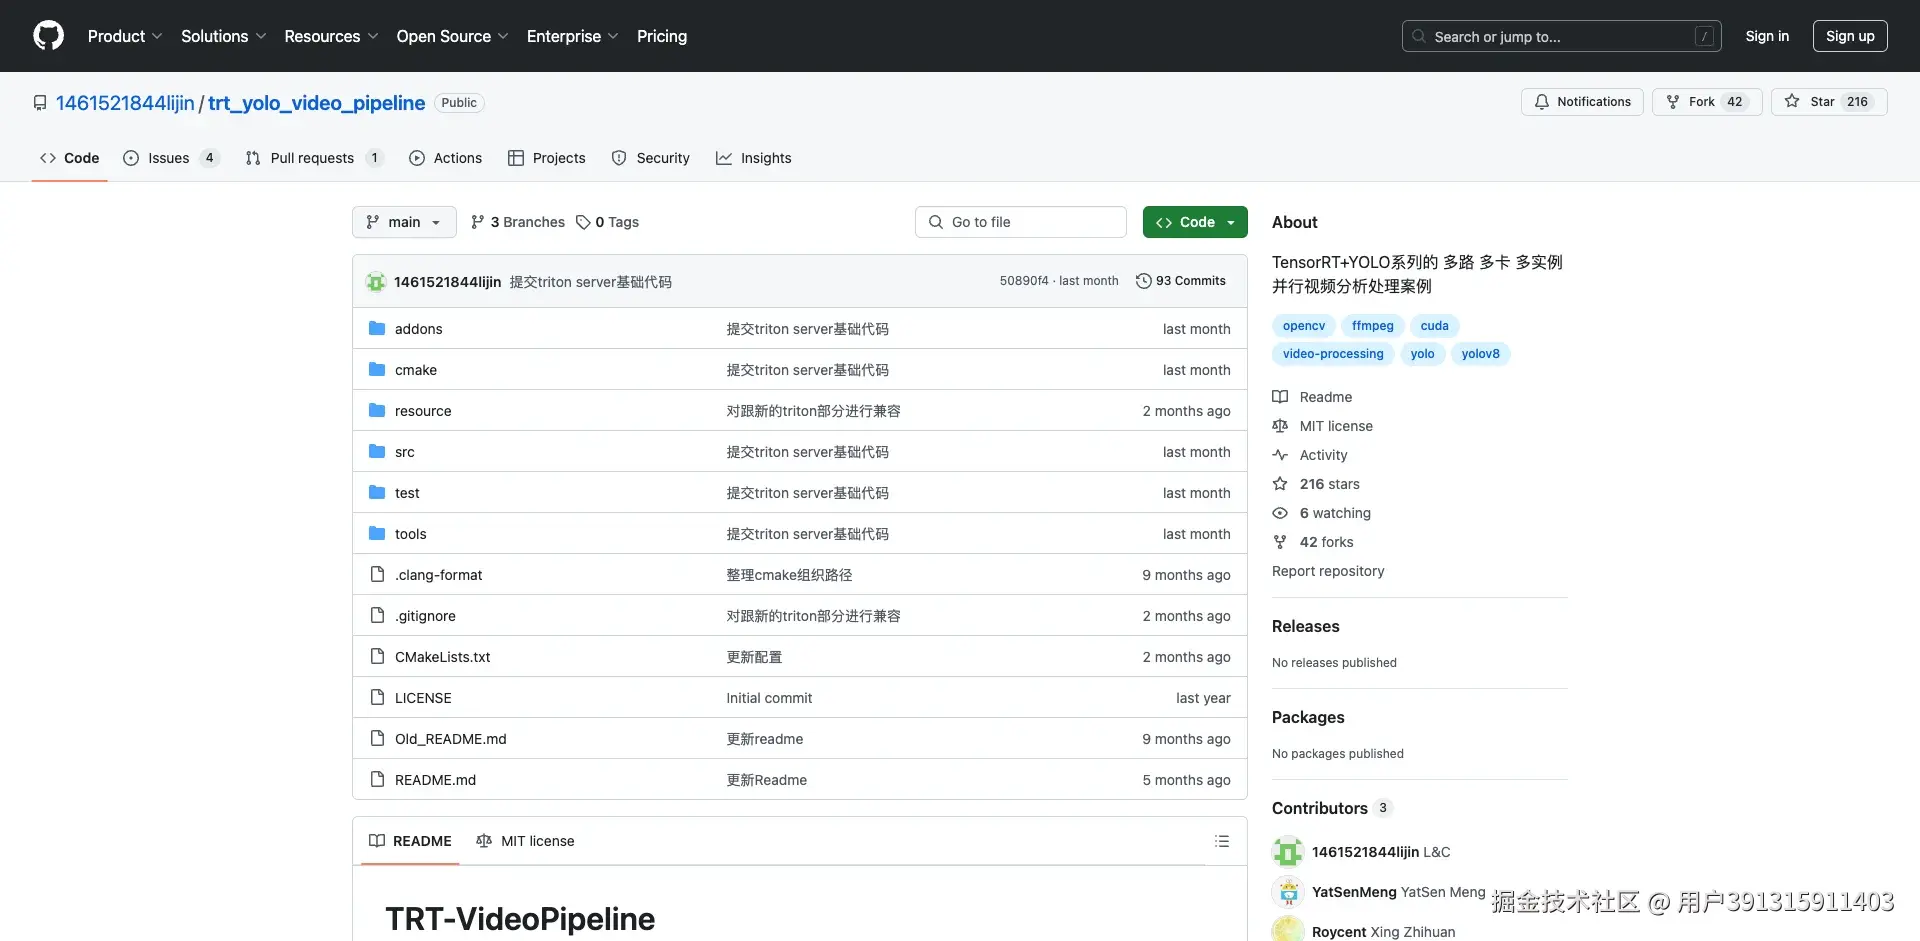Open the trt_yolo_video_pipeline repository link
This screenshot has height=941, width=1920.
click(317, 103)
